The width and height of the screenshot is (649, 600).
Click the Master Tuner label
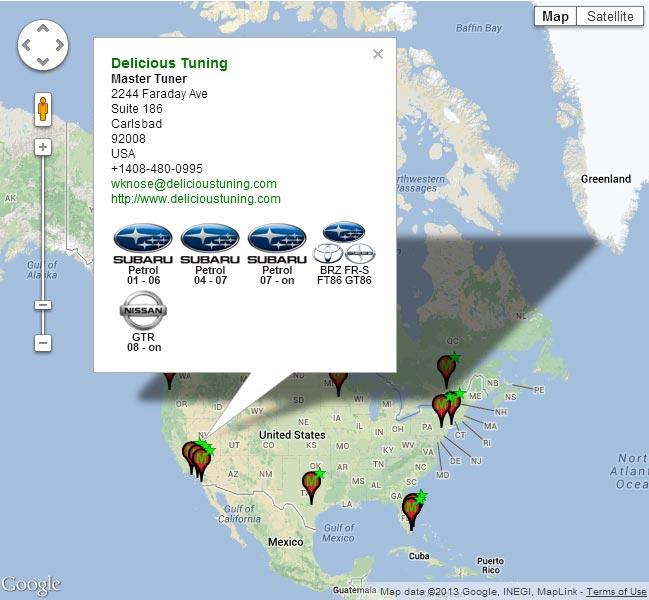click(149, 79)
